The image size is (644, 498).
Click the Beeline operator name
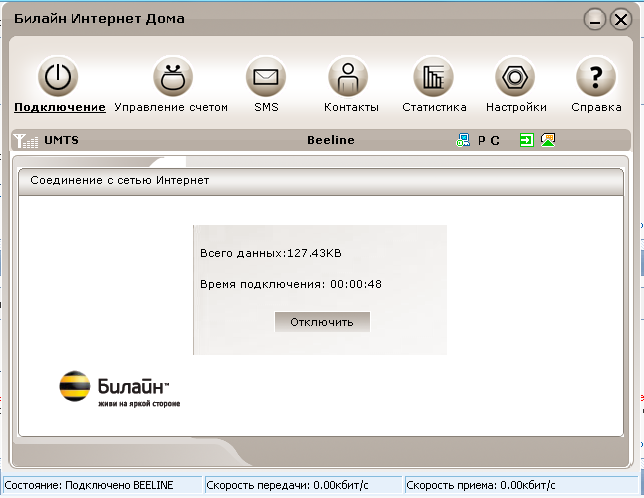(x=330, y=141)
